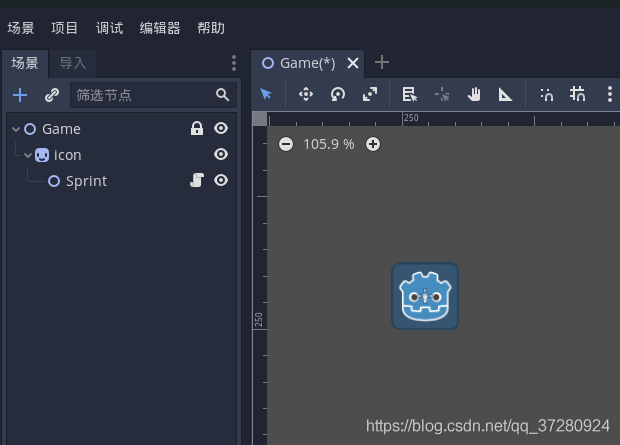620x445 pixels.
Task: Click the Sprint node's circle icon
Action: [54, 181]
